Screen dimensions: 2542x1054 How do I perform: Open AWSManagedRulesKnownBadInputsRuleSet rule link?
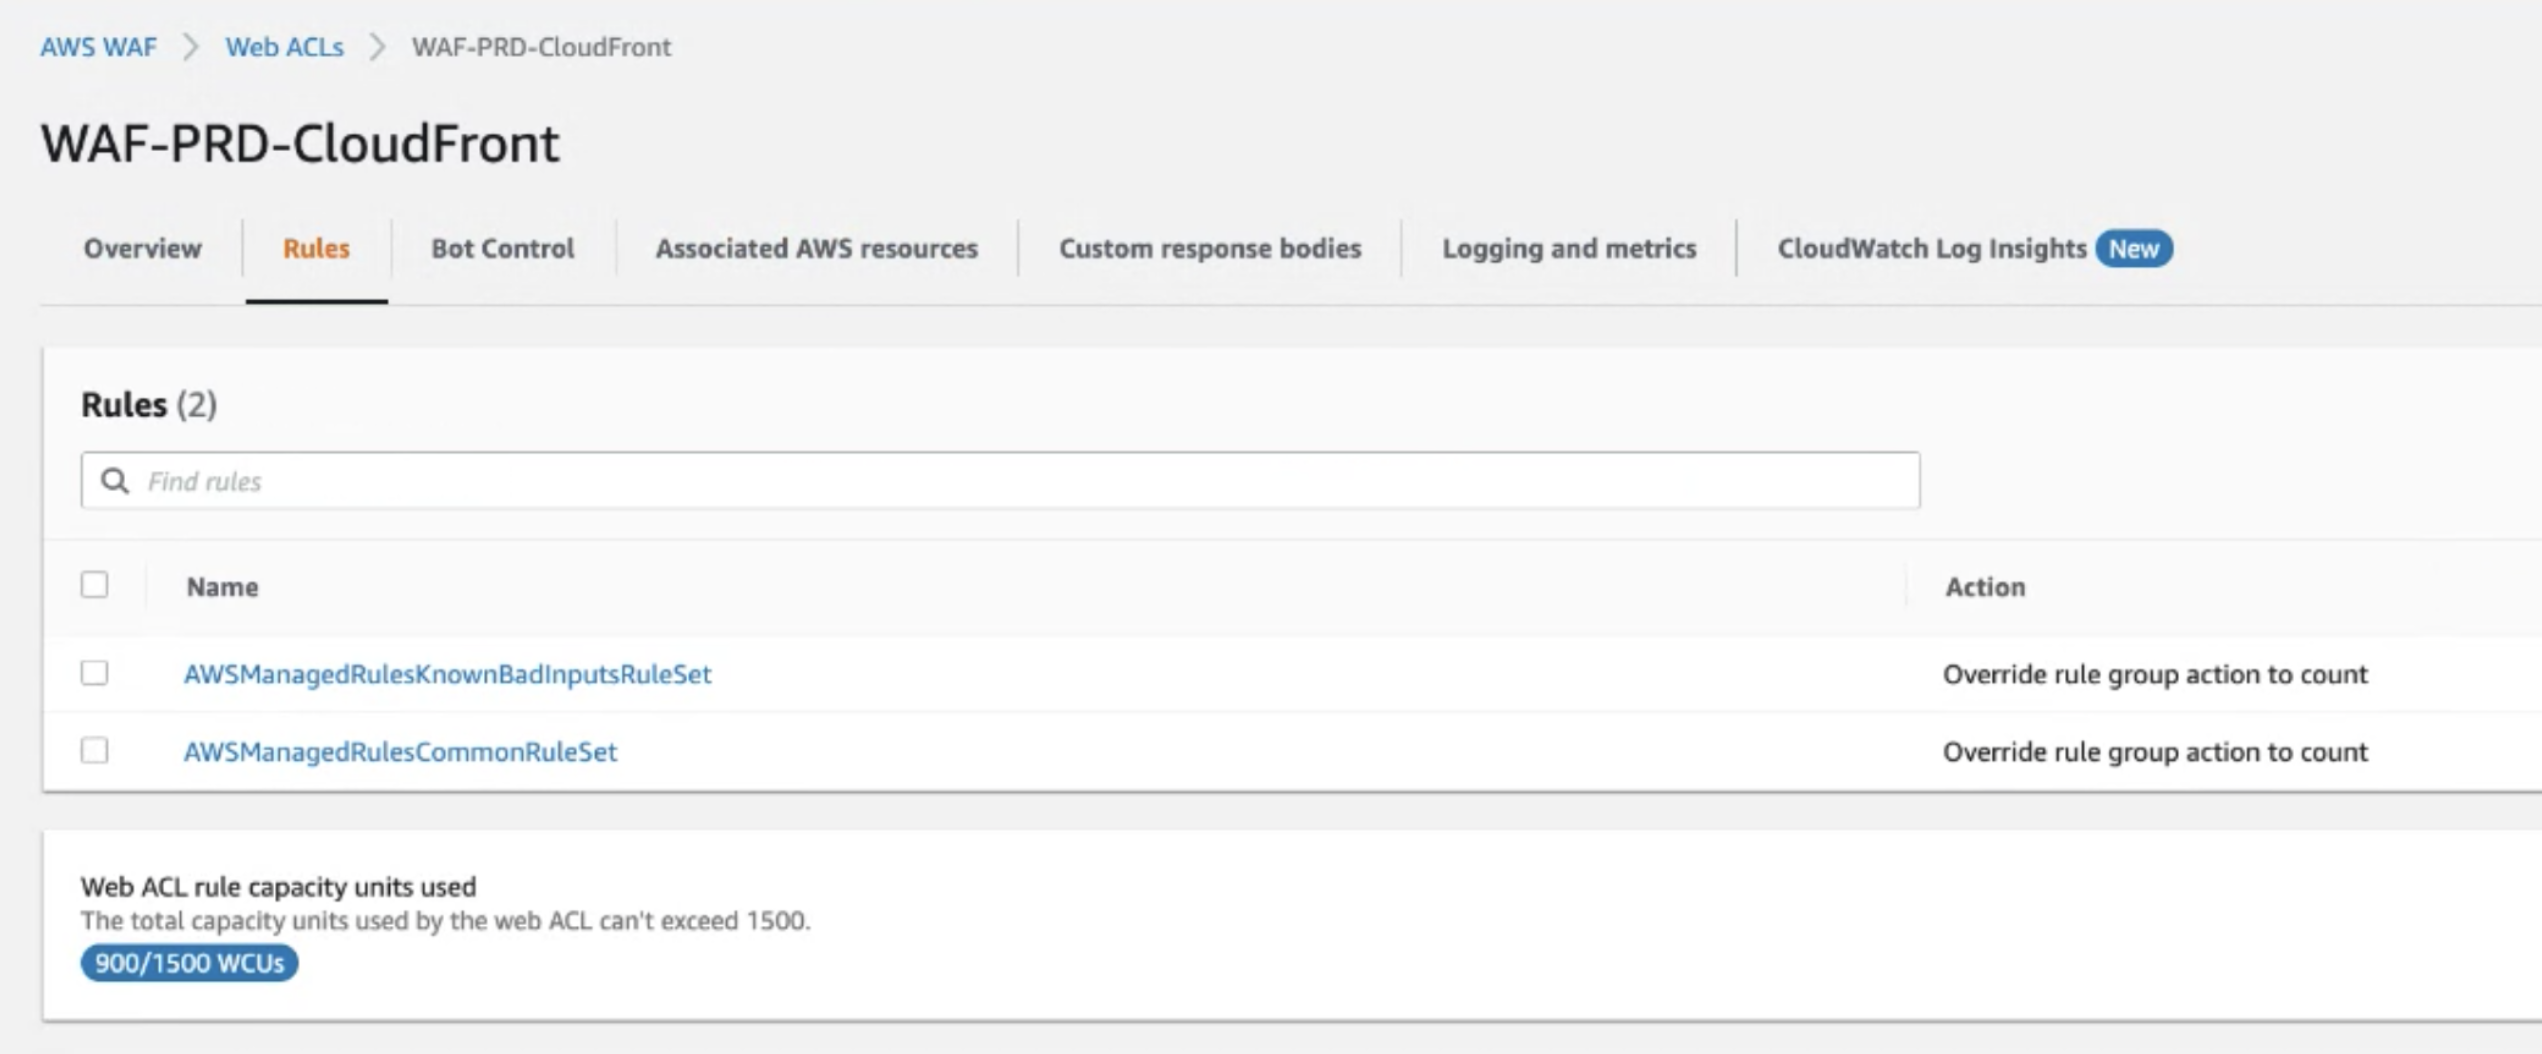coord(447,674)
